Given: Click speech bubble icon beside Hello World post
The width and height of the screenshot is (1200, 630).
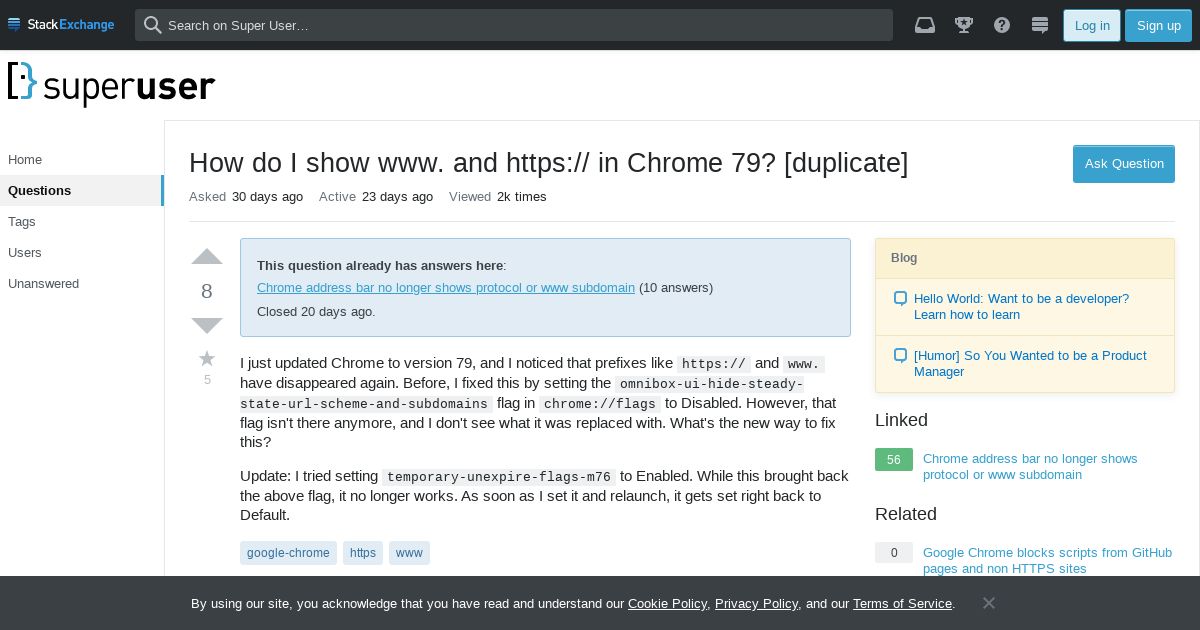Looking at the screenshot, I should [x=900, y=299].
